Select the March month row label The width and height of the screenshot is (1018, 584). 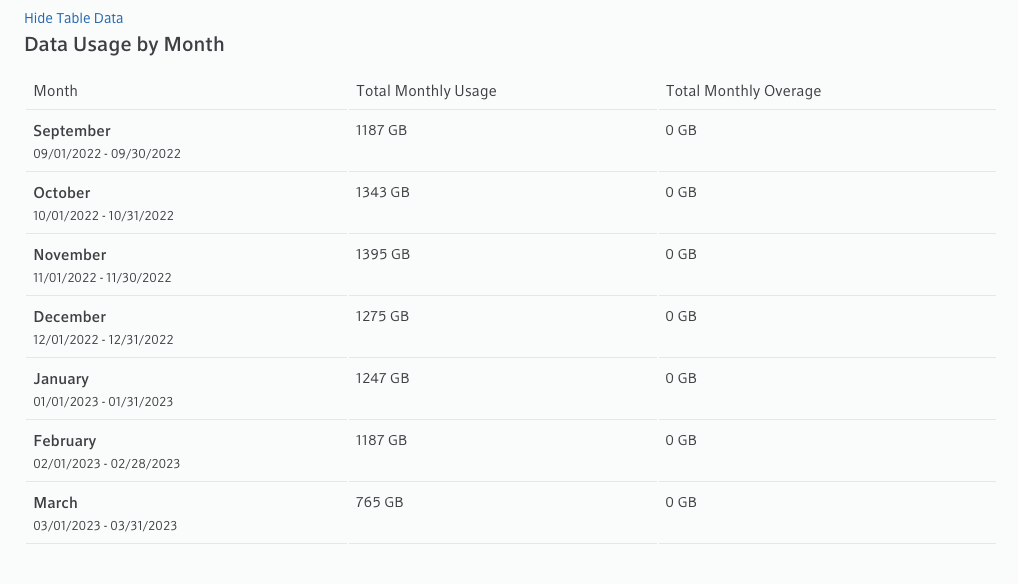(x=55, y=503)
